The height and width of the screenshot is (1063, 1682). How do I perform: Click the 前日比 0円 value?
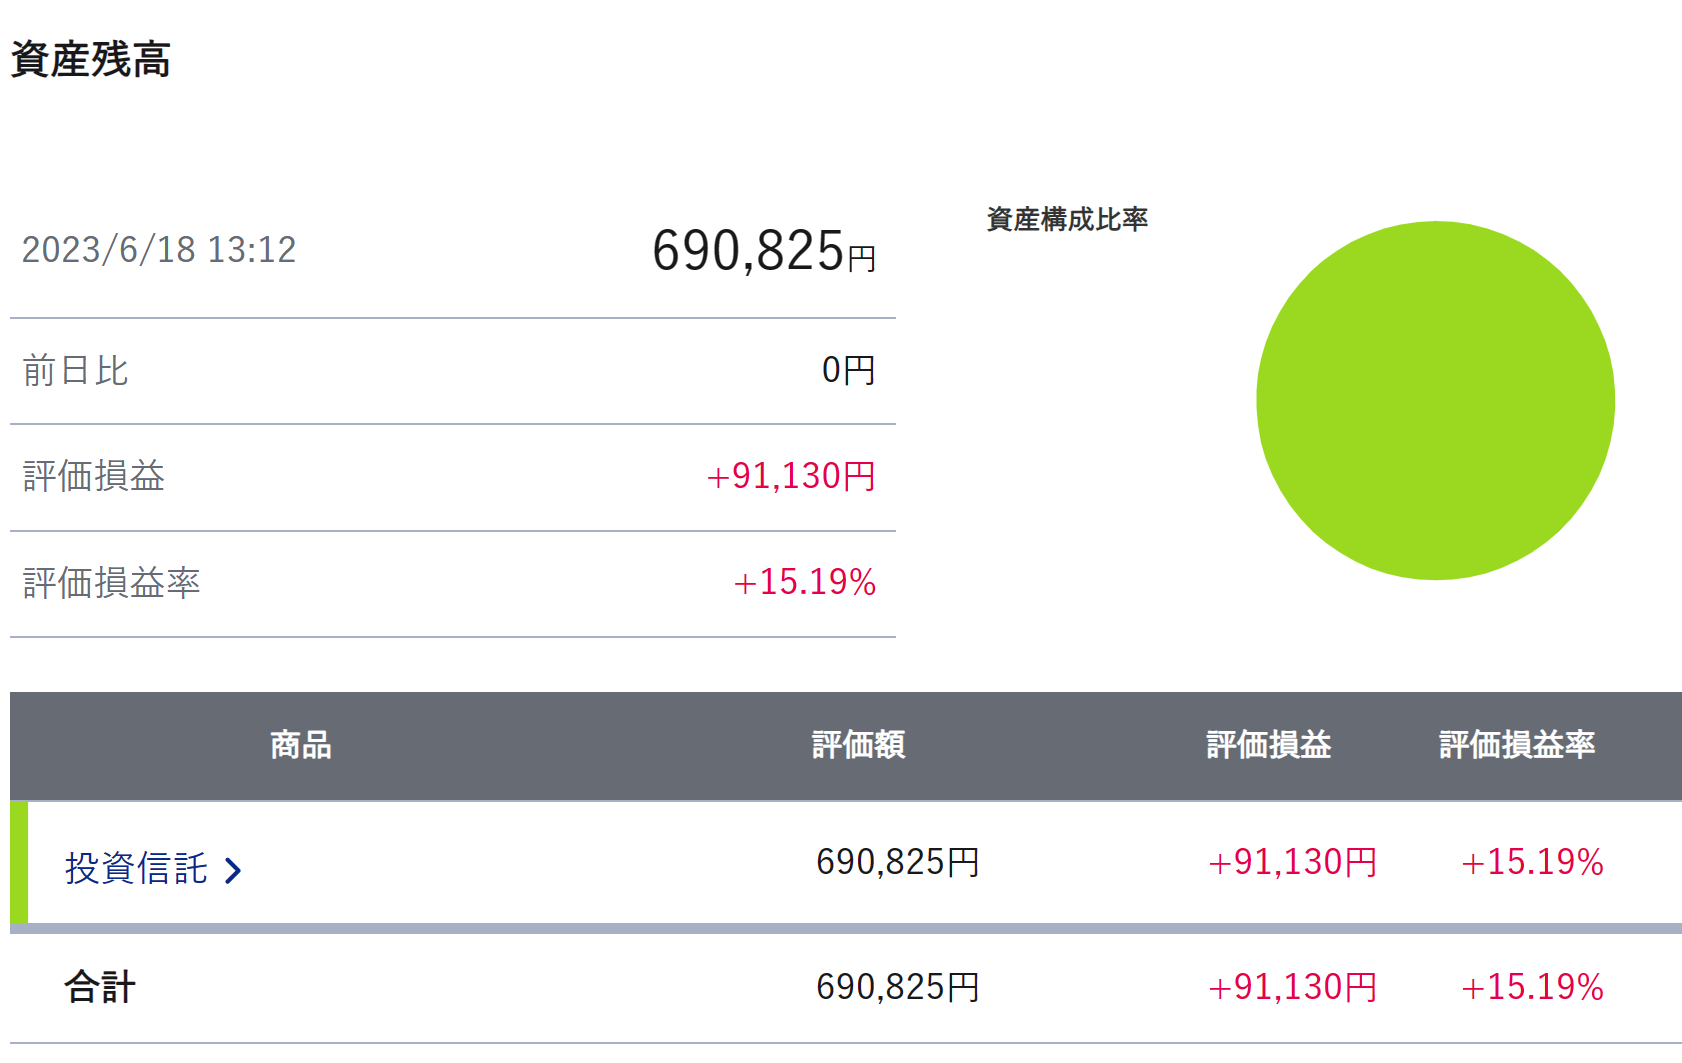pos(848,371)
